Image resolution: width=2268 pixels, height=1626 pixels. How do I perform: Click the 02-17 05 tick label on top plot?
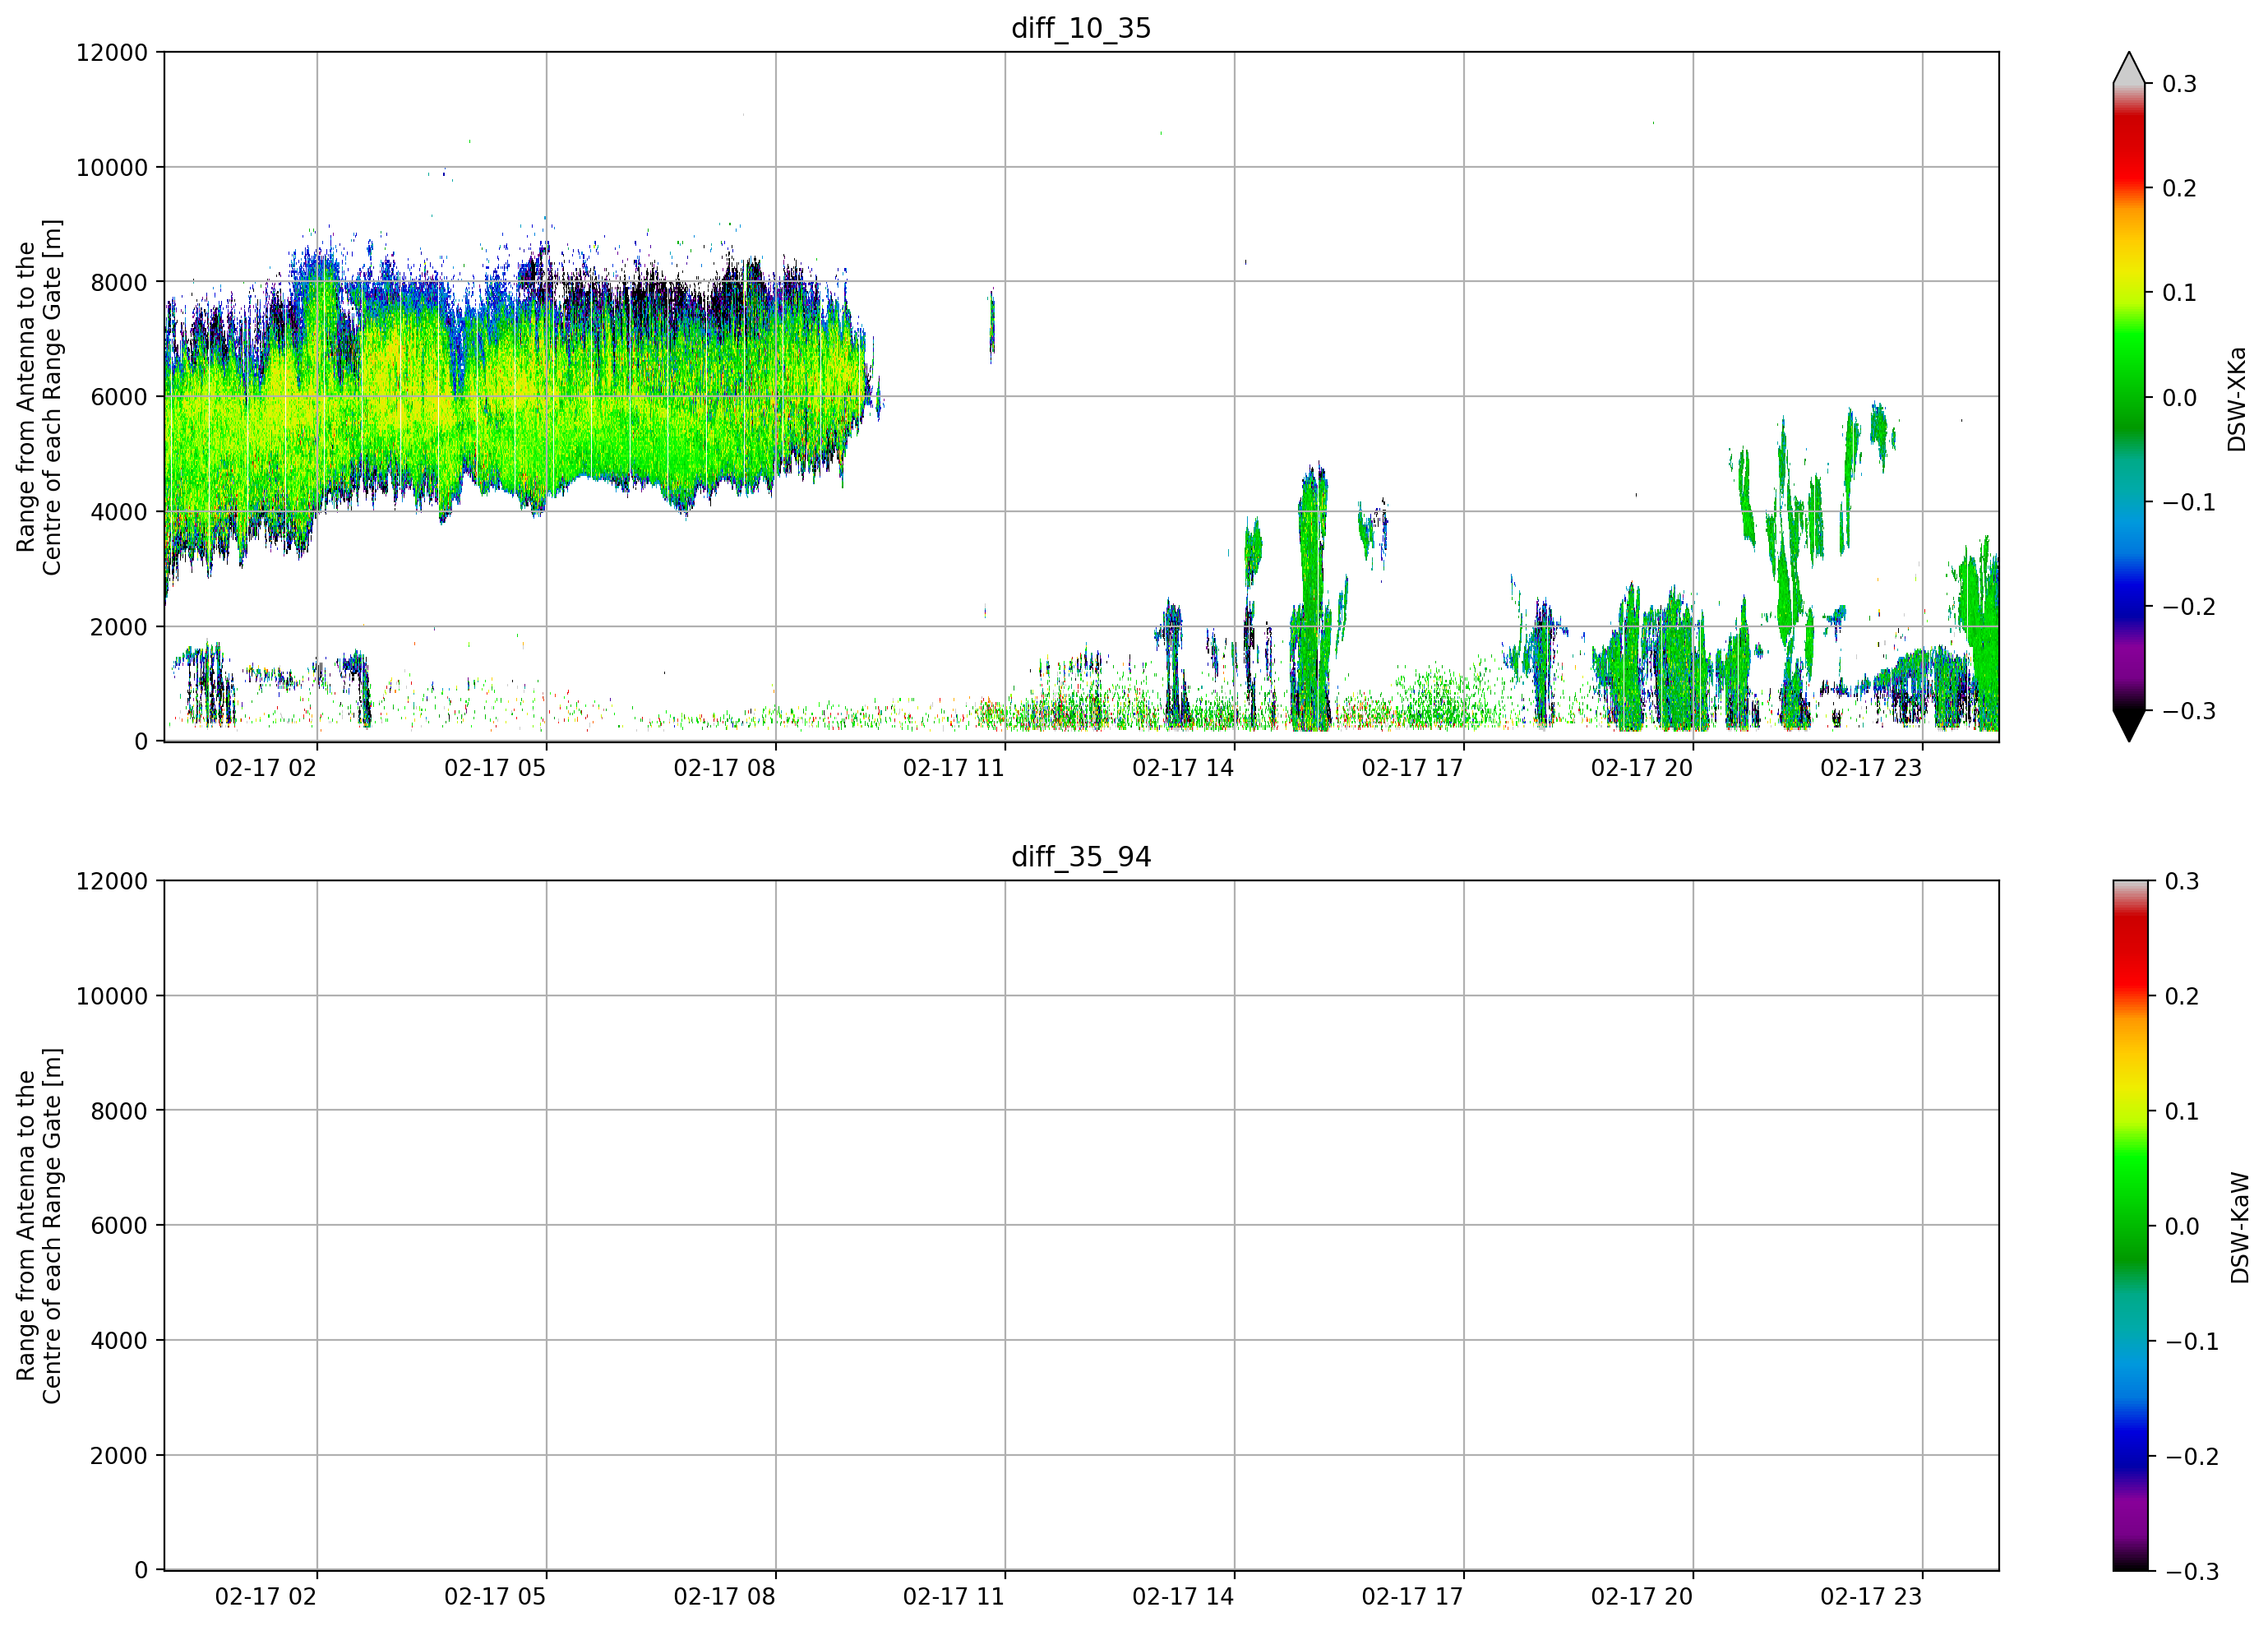click(x=495, y=768)
